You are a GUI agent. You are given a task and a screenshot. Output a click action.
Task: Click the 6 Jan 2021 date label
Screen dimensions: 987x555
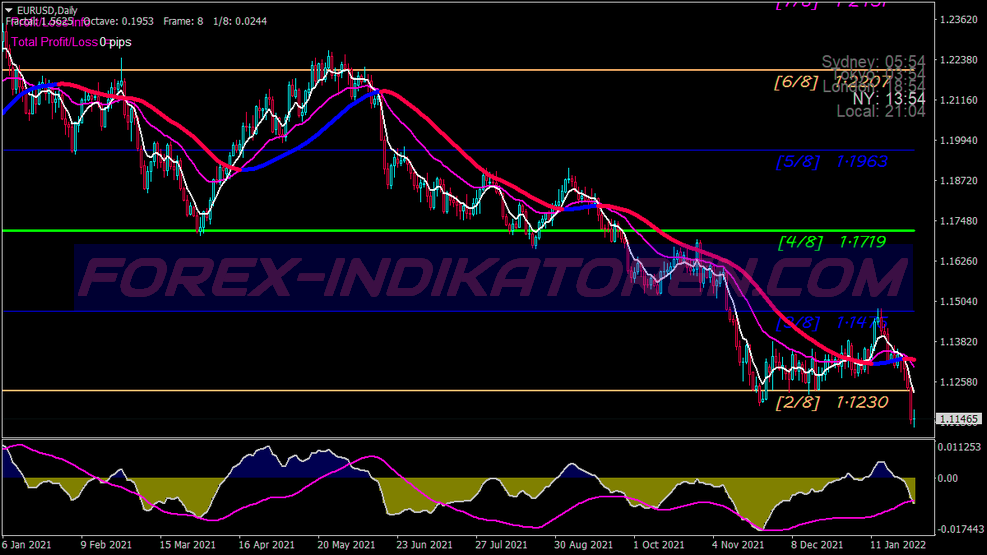pyautogui.click(x=27, y=546)
